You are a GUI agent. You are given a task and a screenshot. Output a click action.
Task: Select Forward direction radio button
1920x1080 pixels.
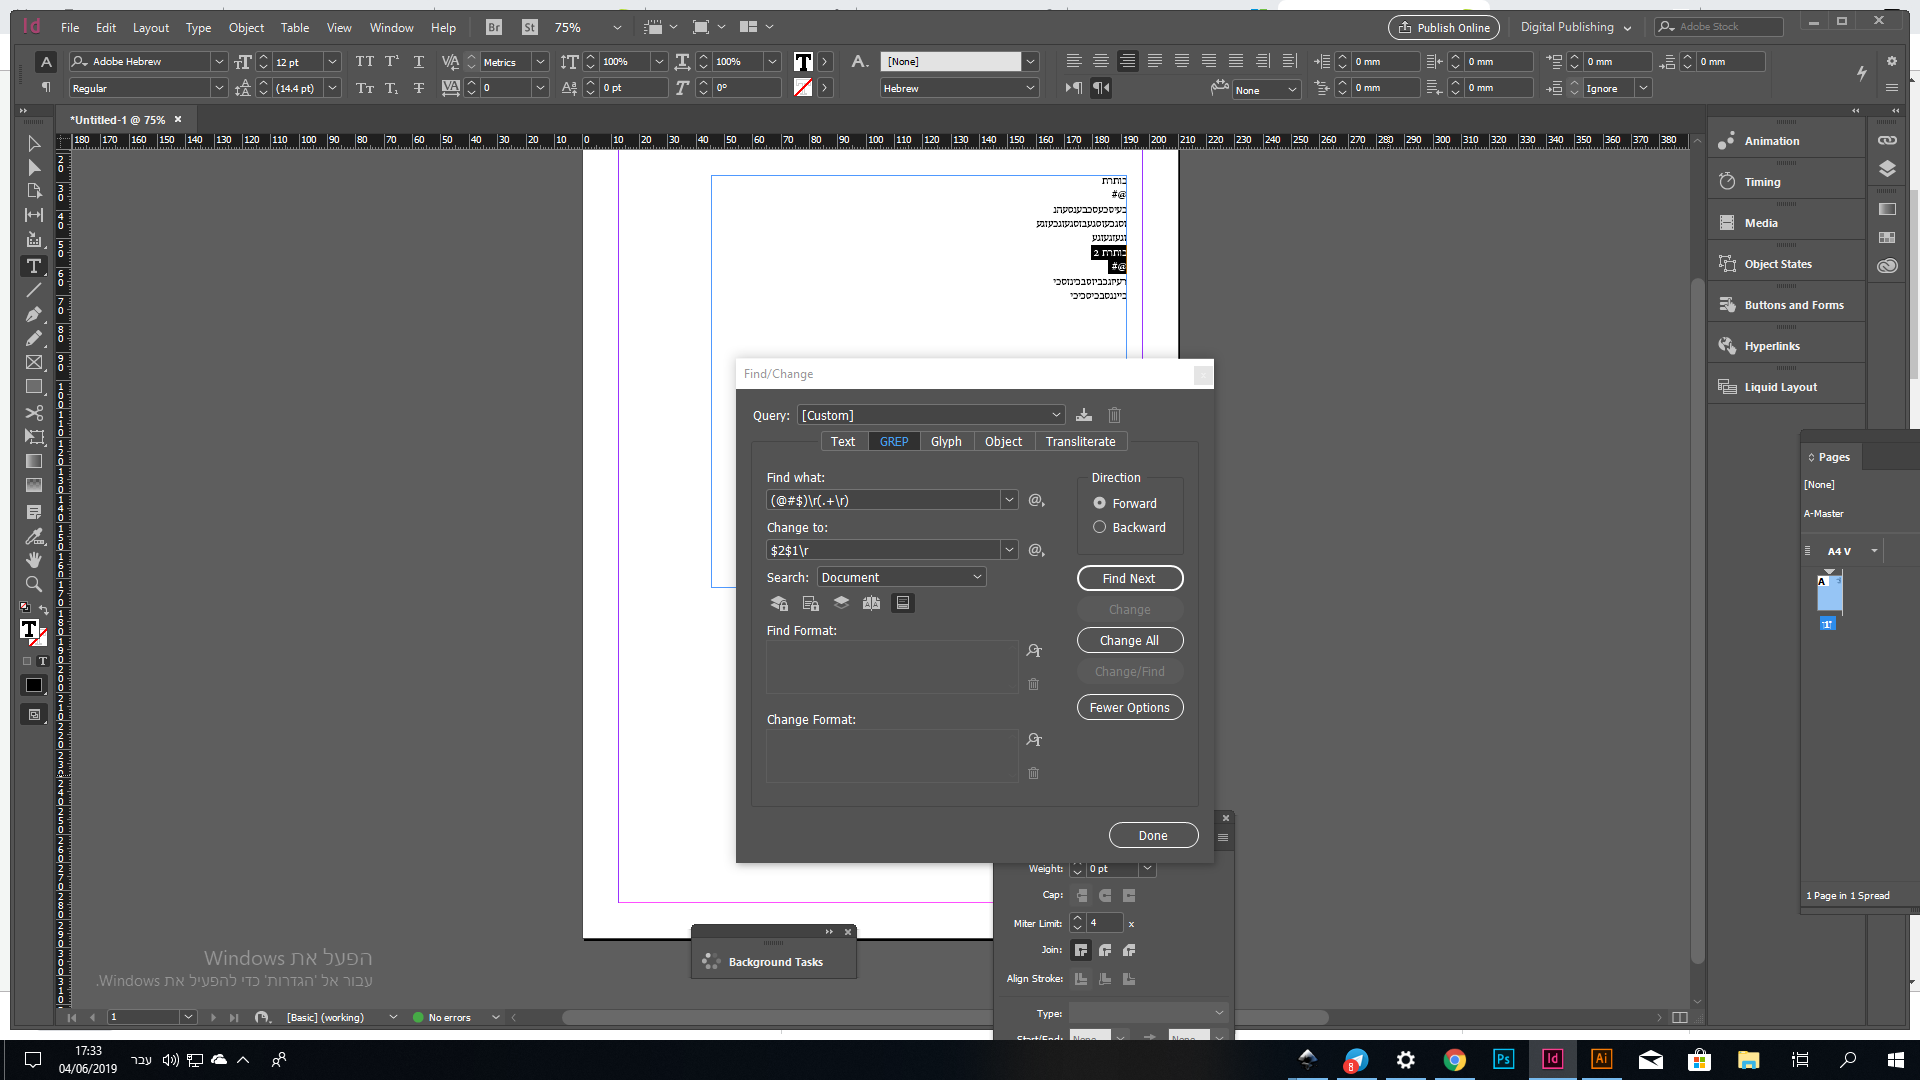click(x=1099, y=503)
